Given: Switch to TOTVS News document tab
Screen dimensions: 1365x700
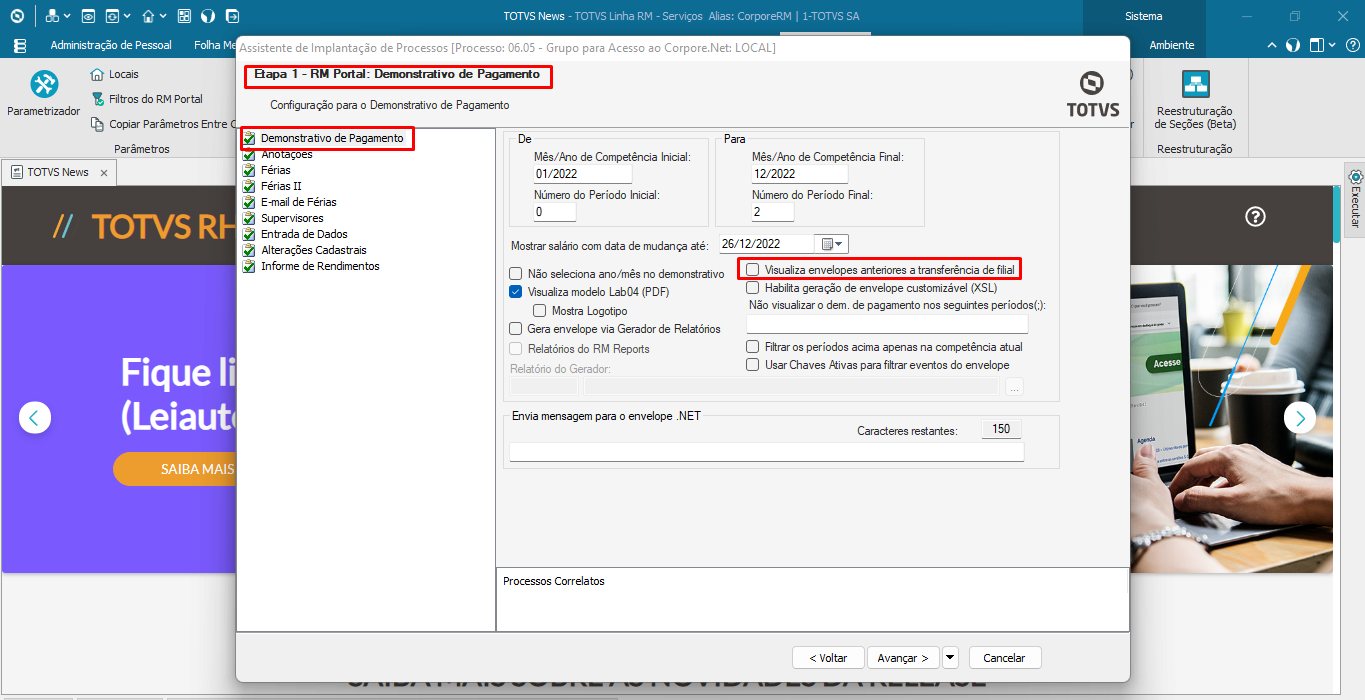Looking at the screenshot, I should (59, 172).
